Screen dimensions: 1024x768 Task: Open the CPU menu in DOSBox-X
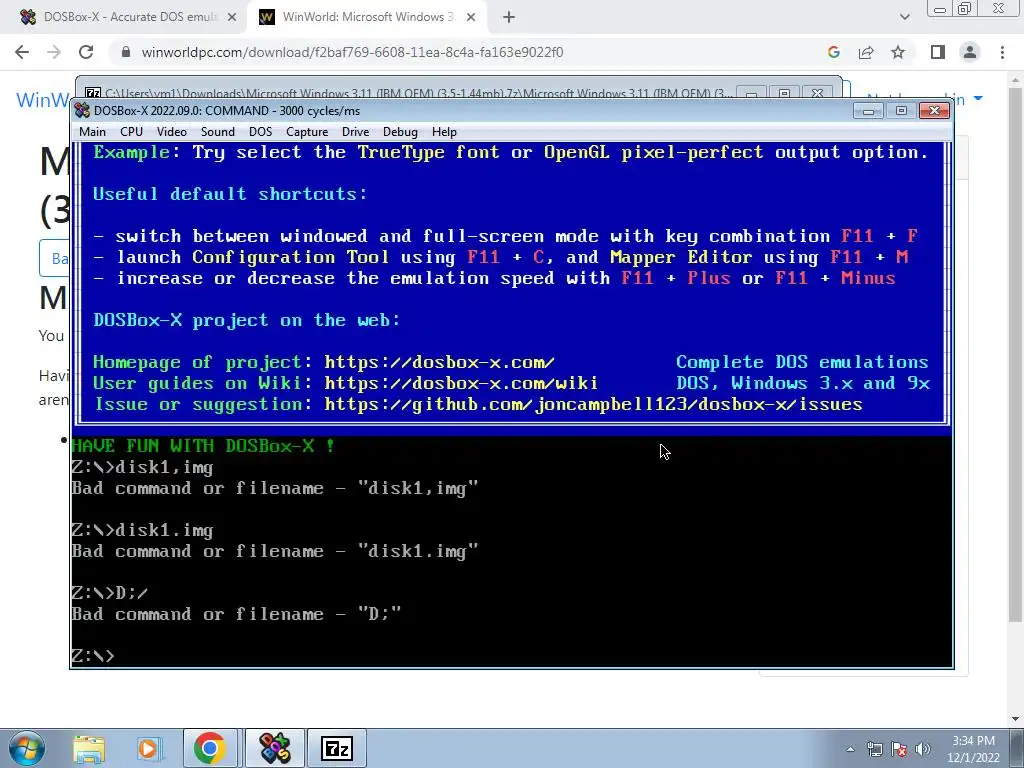pos(131,132)
